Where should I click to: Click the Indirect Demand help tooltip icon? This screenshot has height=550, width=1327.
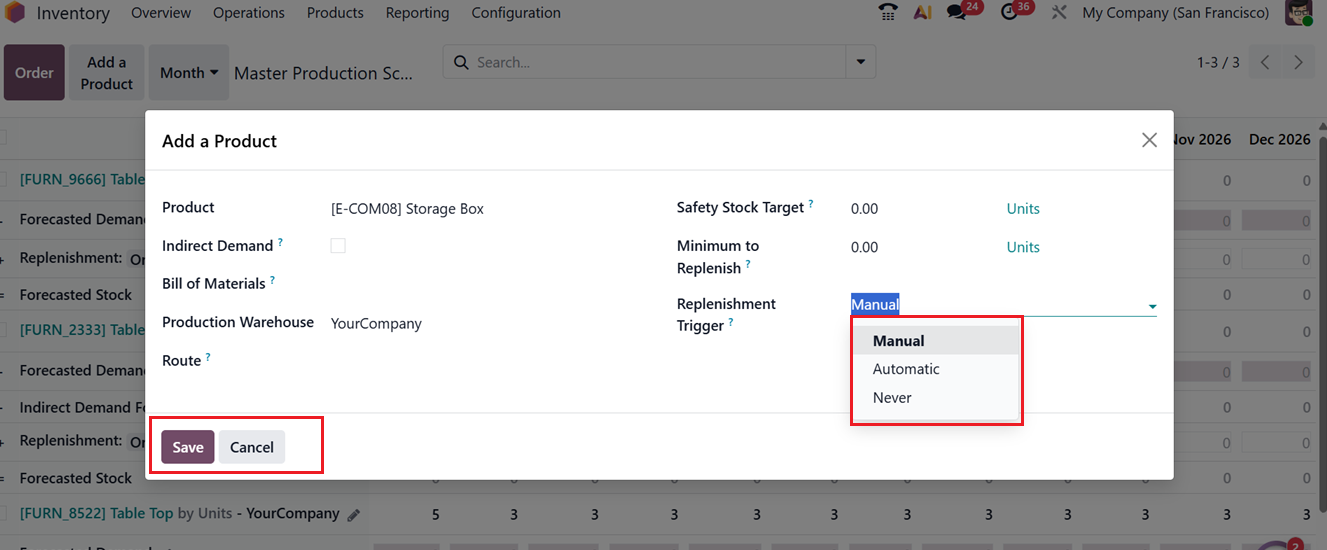pos(280,242)
